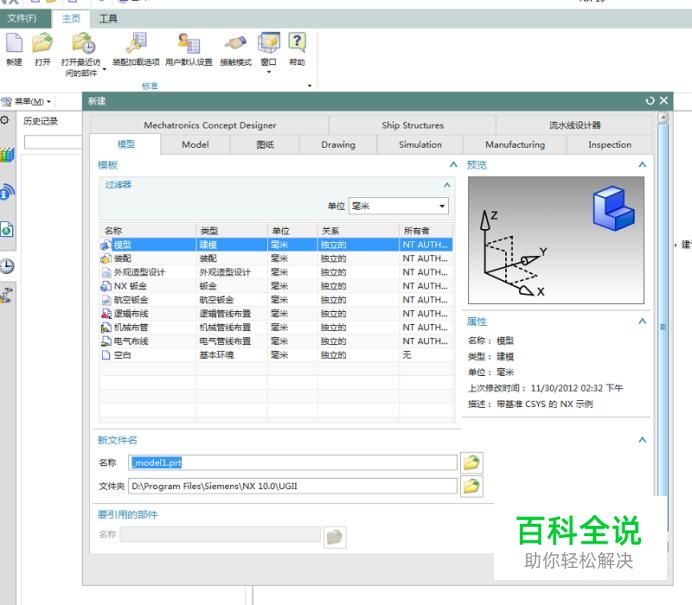Open the Ship Structures tab
The image size is (692, 605).
413,125
